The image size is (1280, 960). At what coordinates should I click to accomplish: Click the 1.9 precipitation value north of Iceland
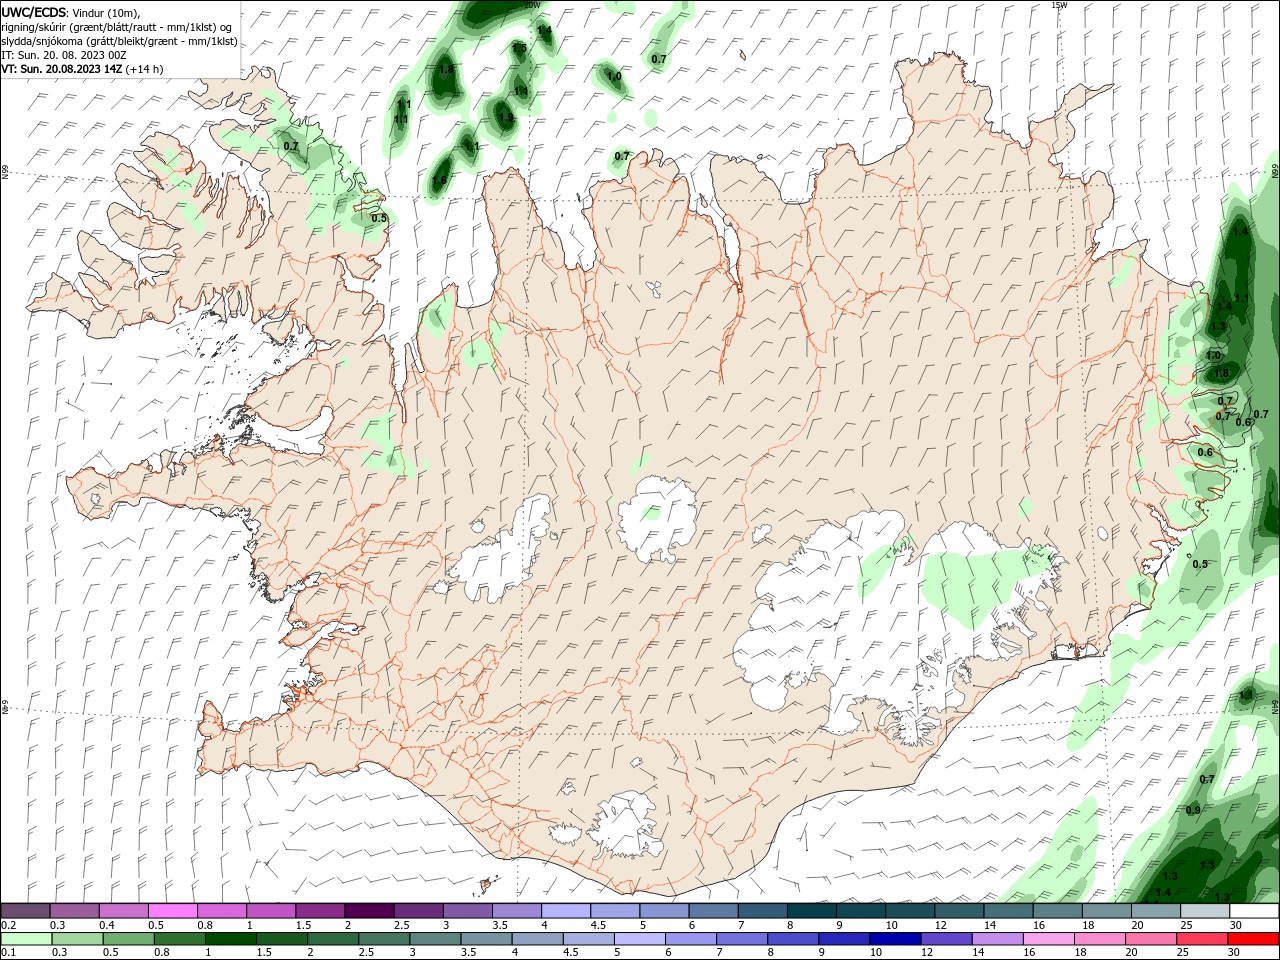click(x=506, y=117)
